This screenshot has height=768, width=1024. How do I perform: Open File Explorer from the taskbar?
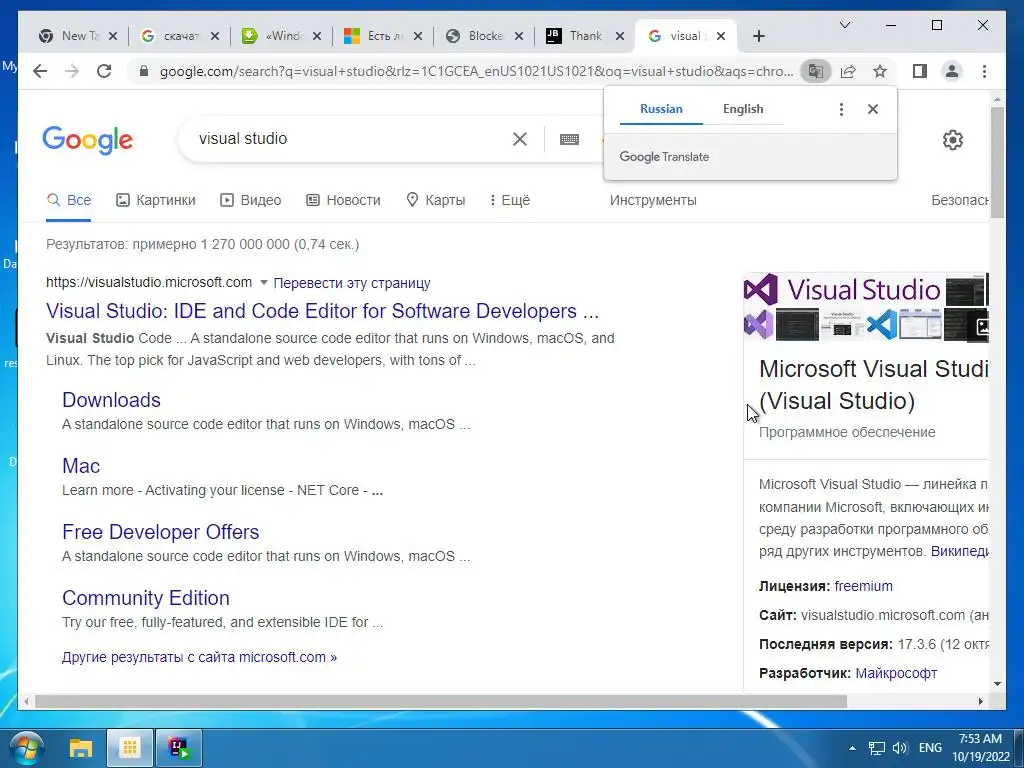(81, 748)
